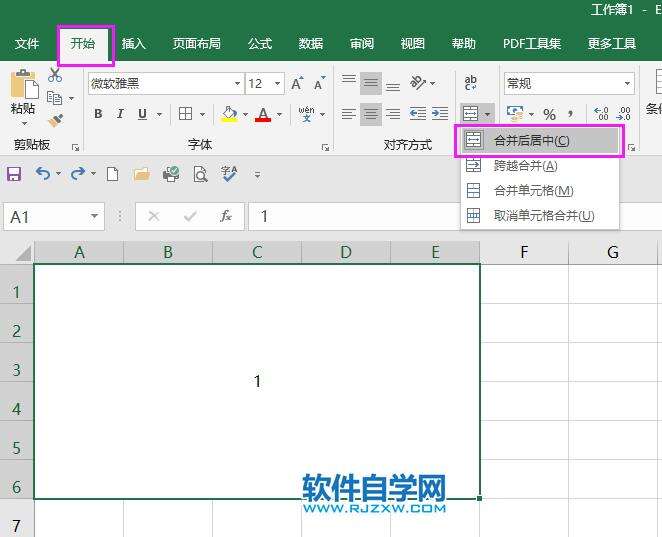Expand fill color dropdown arrow

pos(245,114)
